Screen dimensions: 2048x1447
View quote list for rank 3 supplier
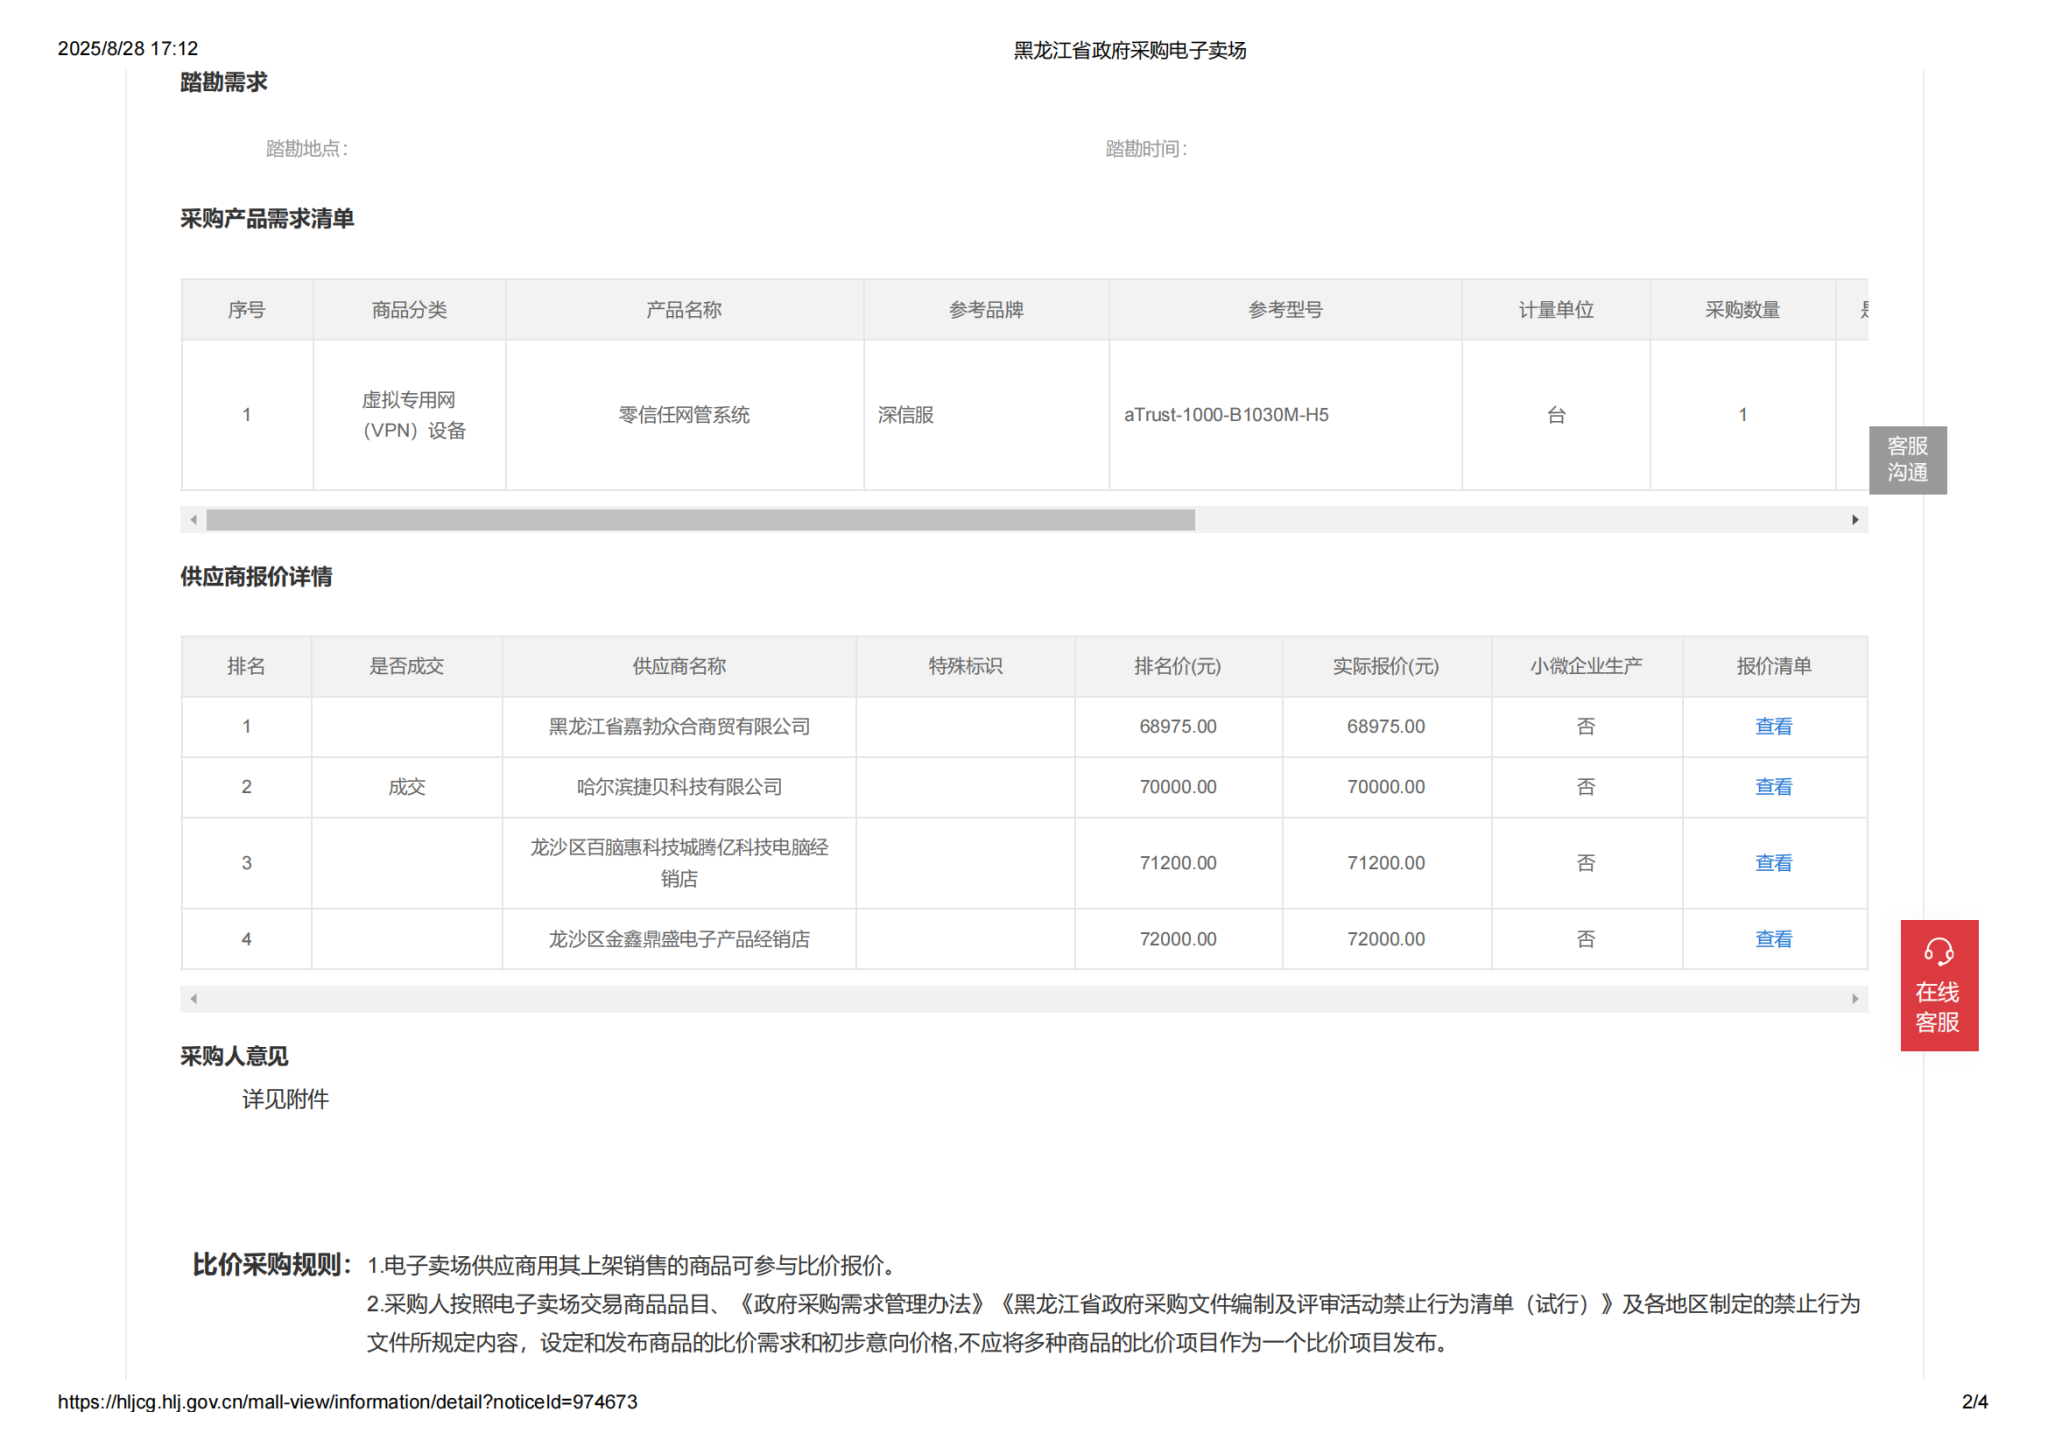1773,863
